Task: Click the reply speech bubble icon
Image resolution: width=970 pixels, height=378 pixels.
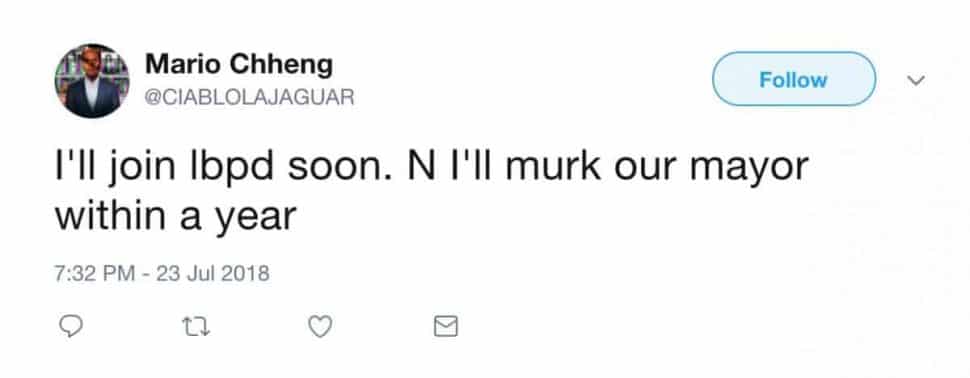Action: click(71, 325)
